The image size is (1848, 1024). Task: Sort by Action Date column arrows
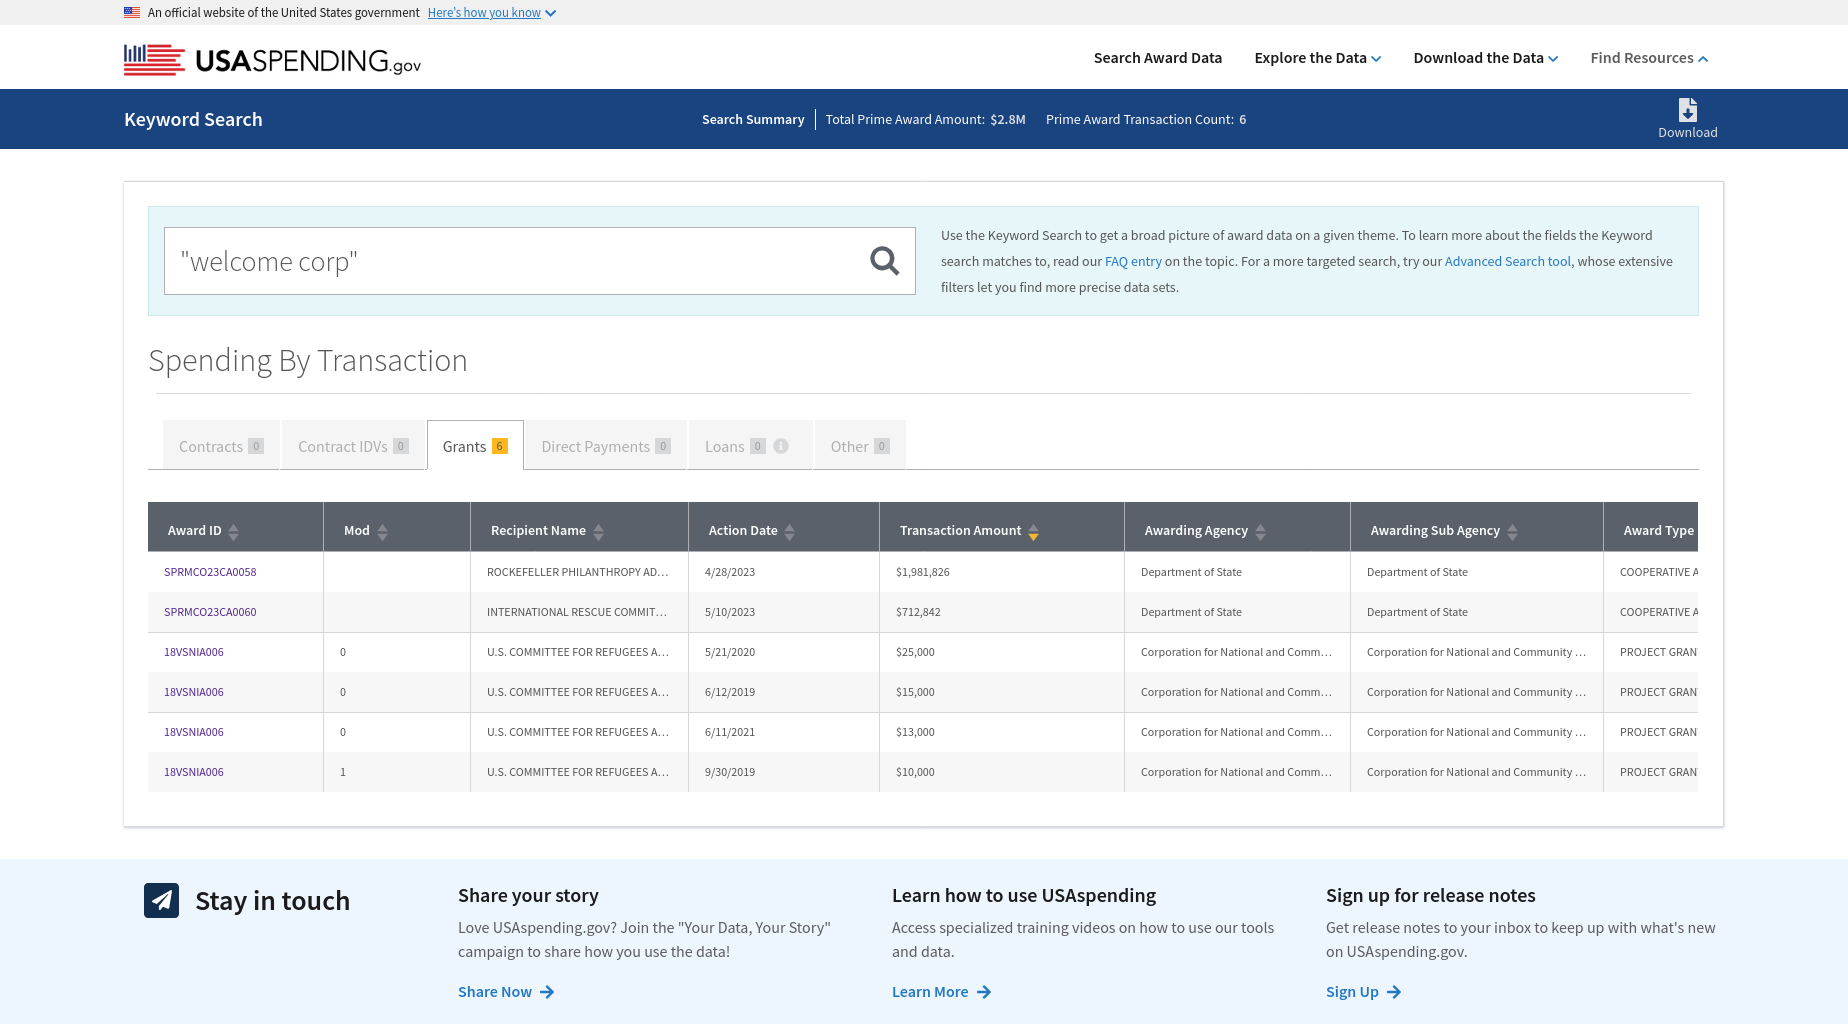click(790, 531)
